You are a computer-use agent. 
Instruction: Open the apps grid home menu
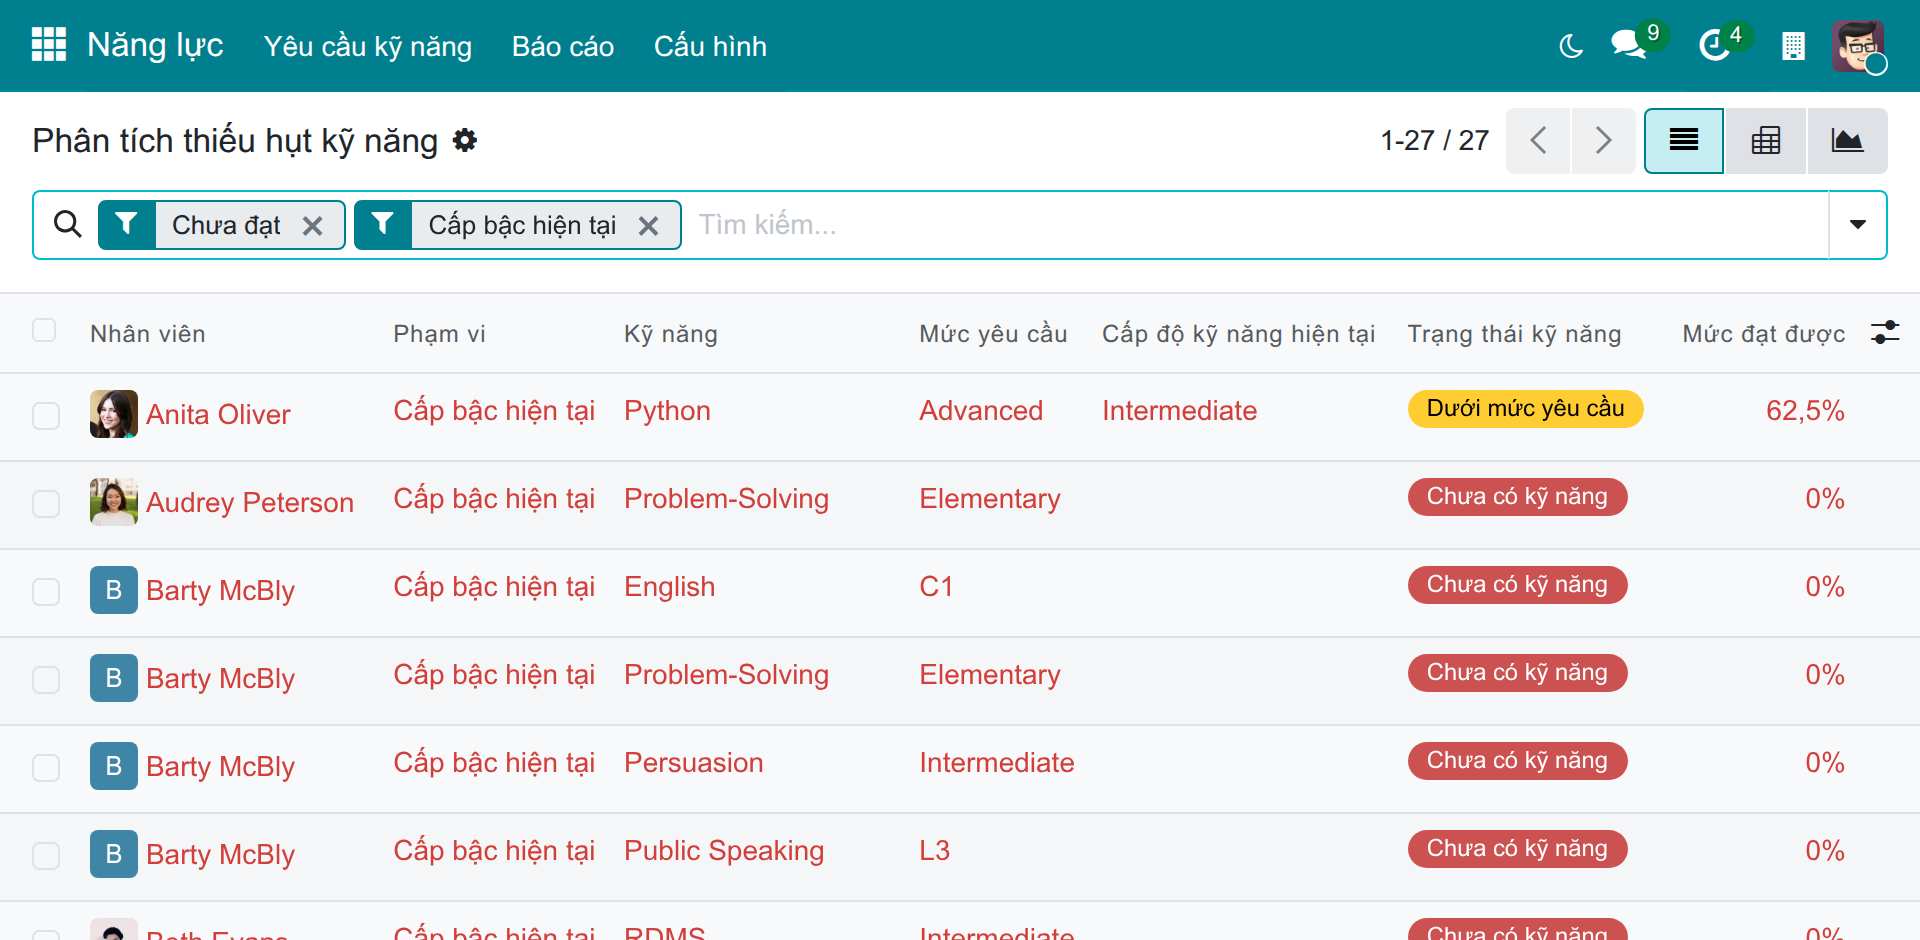coord(49,45)
